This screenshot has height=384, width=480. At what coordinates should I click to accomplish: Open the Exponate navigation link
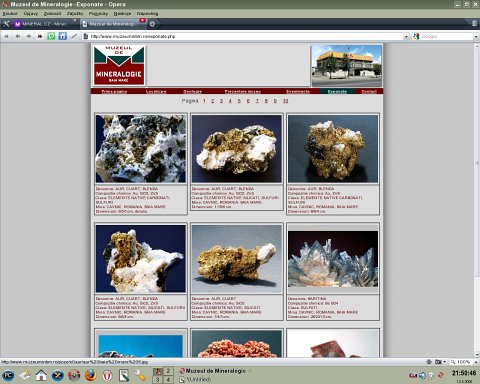(x=337, y=91)
